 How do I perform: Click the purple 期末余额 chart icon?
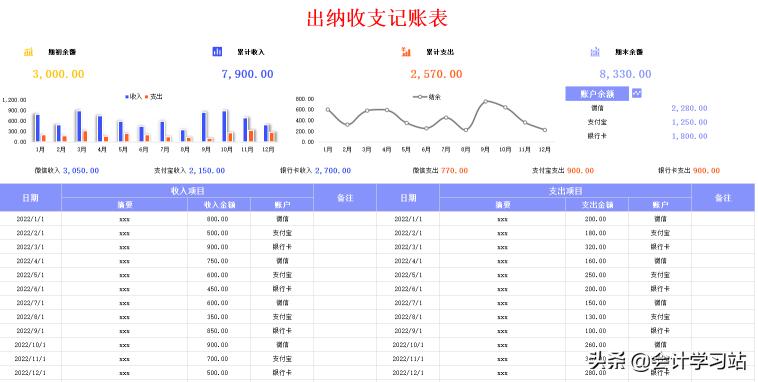pyautogui.click(x=595, y=52)
